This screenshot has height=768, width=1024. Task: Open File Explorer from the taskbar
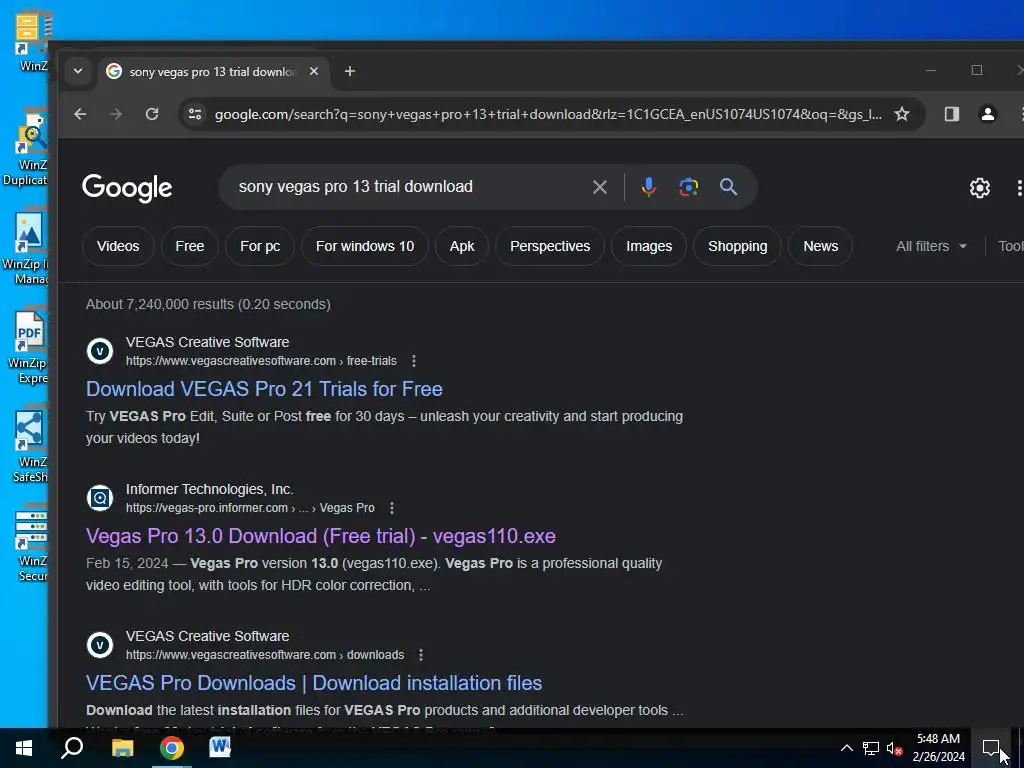122,748
